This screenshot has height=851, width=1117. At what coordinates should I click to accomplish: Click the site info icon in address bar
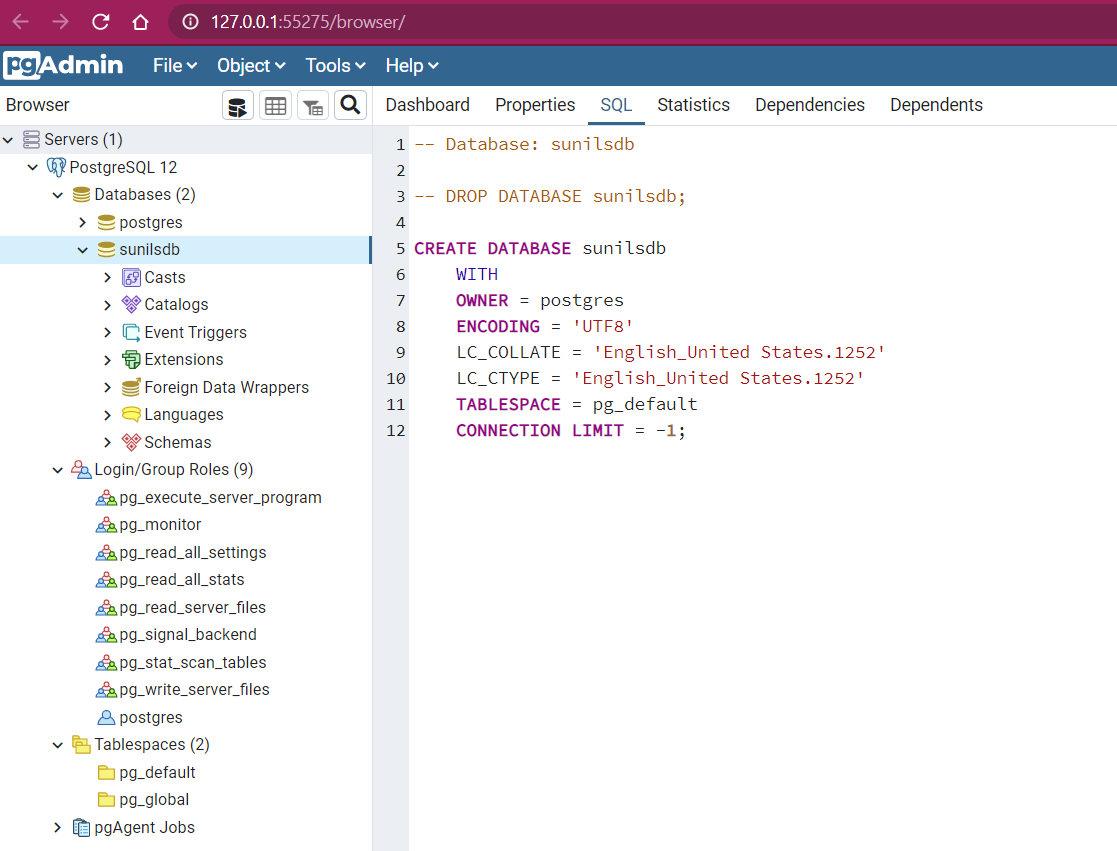pos(190,22)
